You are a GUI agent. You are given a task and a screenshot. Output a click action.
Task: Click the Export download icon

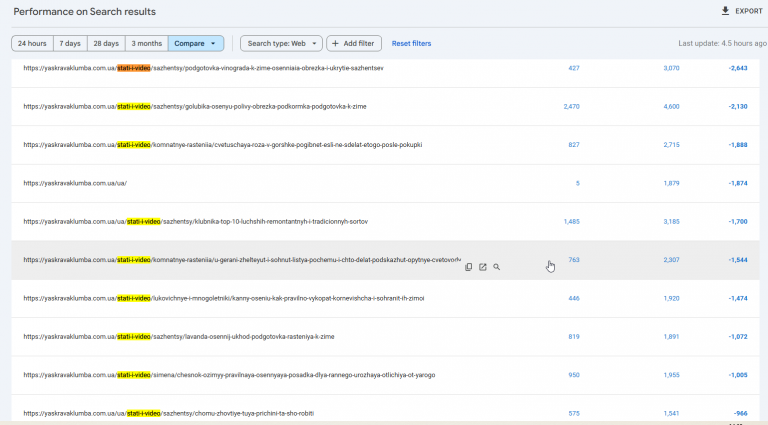tap(725, 11)
